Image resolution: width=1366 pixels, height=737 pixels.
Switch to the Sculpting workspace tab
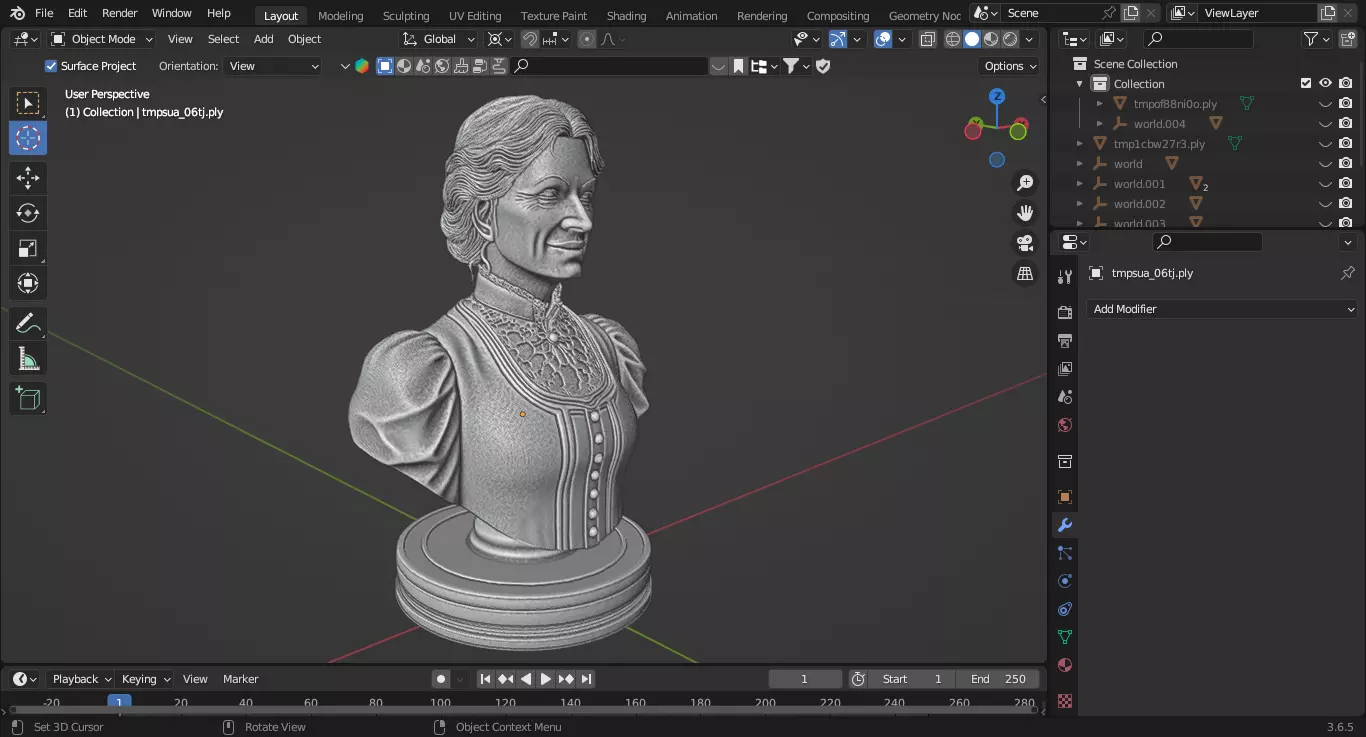pyautogui.click(x=406, y=15)
